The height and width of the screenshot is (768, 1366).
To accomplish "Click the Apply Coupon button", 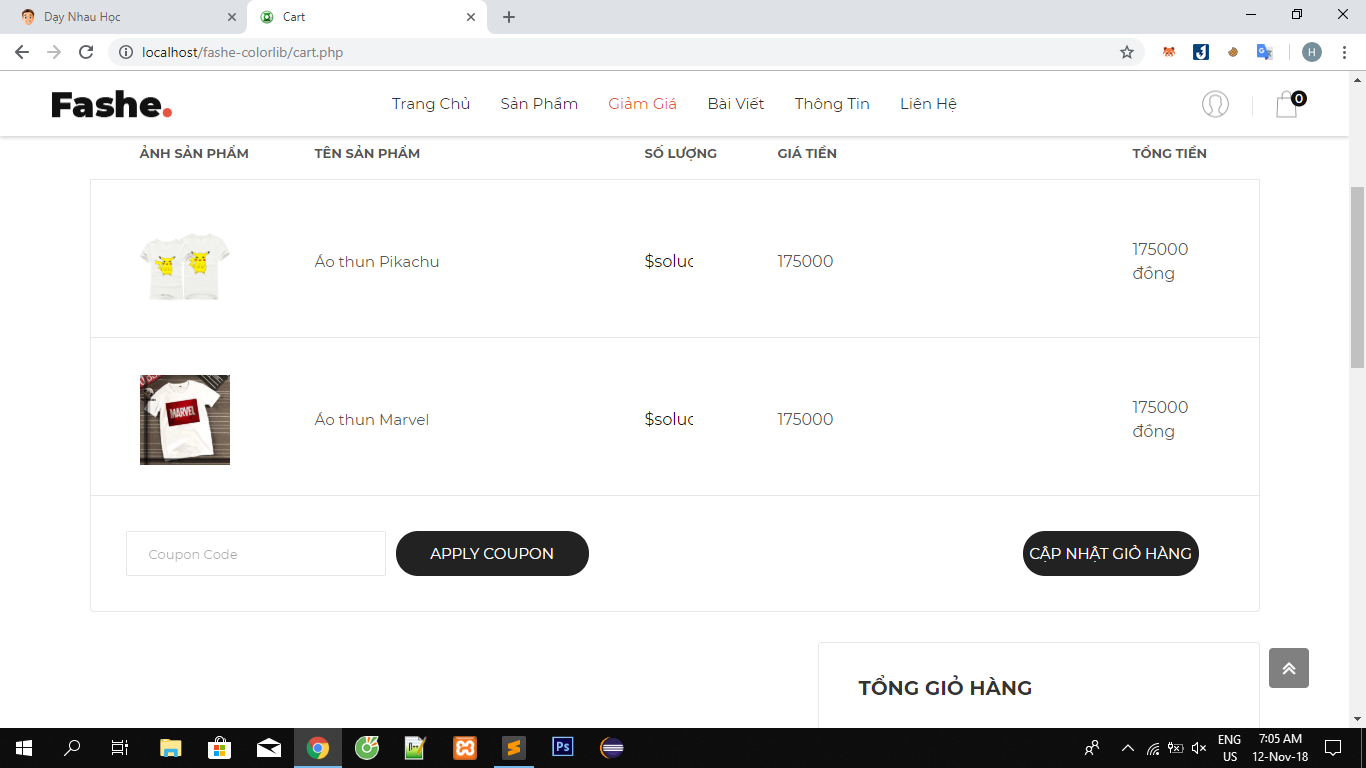I will pyautogui.click(x=492, y=553).
